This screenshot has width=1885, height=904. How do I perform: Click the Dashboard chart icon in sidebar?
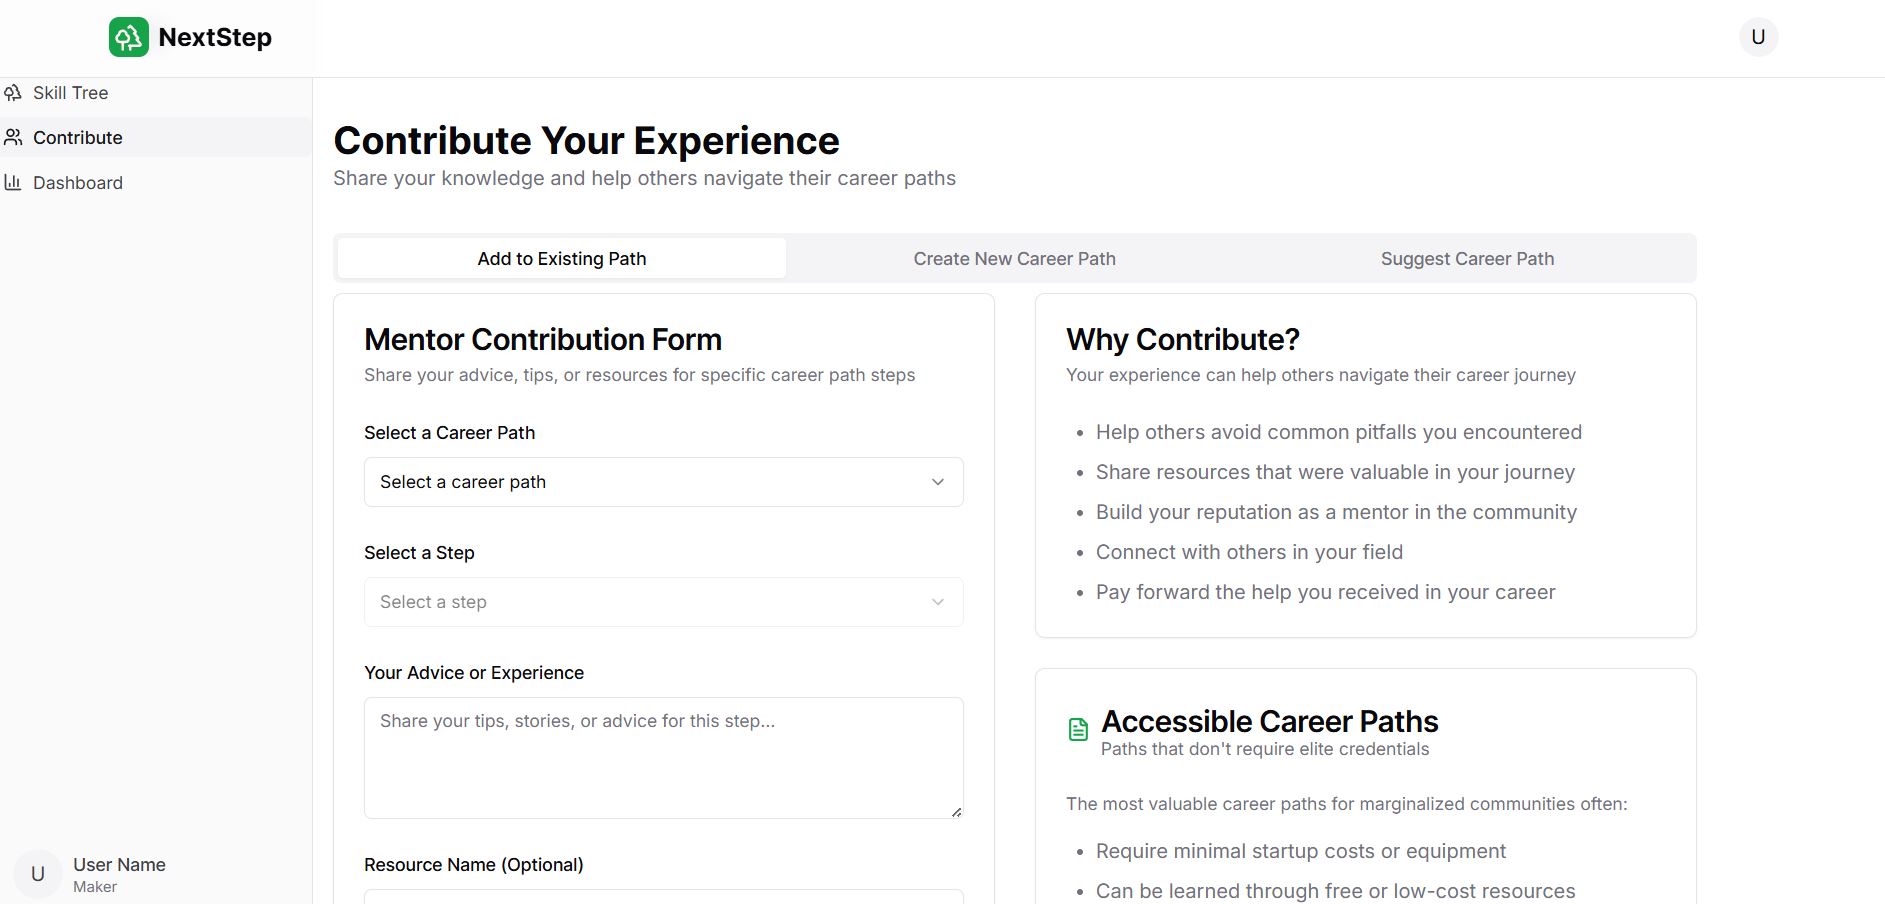point(13,183)
